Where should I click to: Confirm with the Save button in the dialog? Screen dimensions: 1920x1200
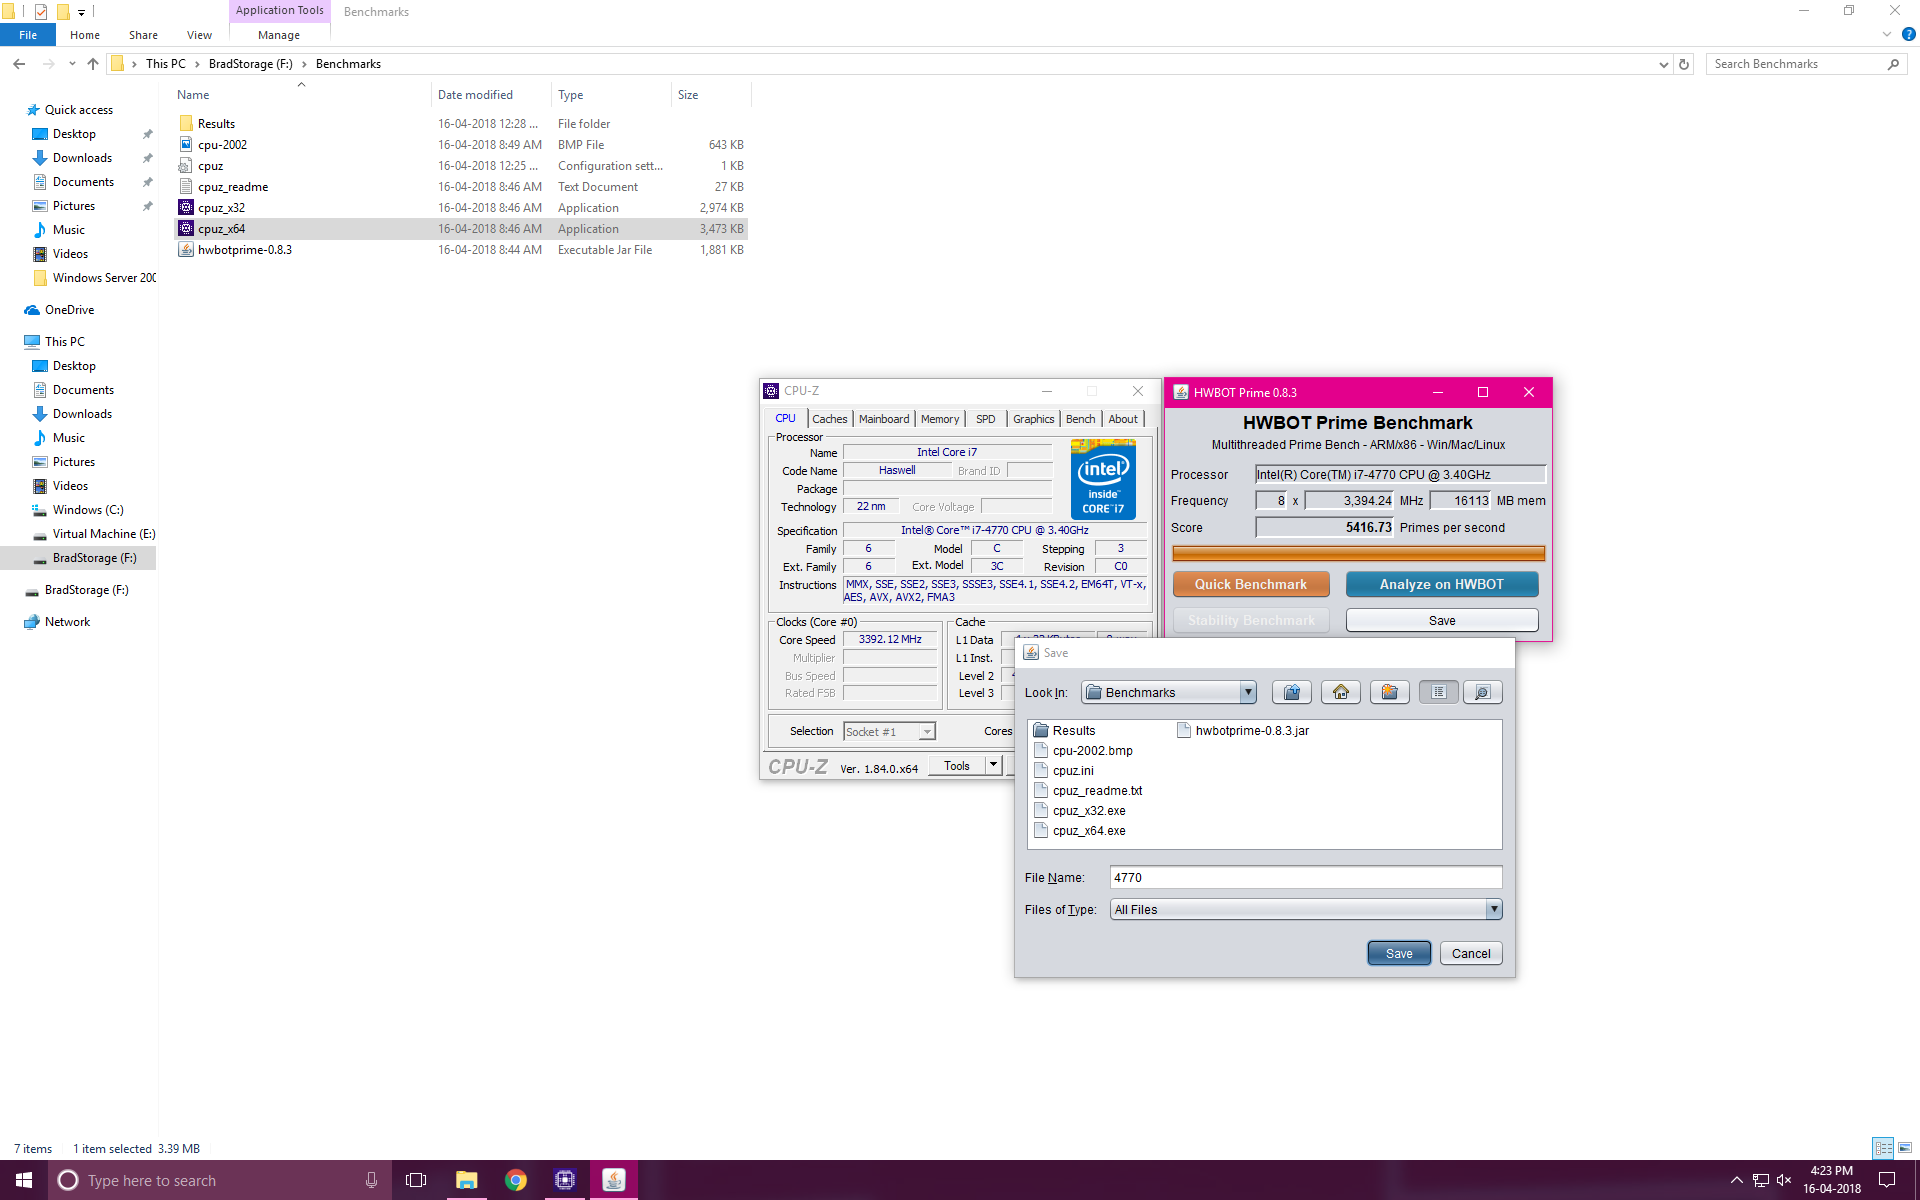click(x=1399, y=953)
